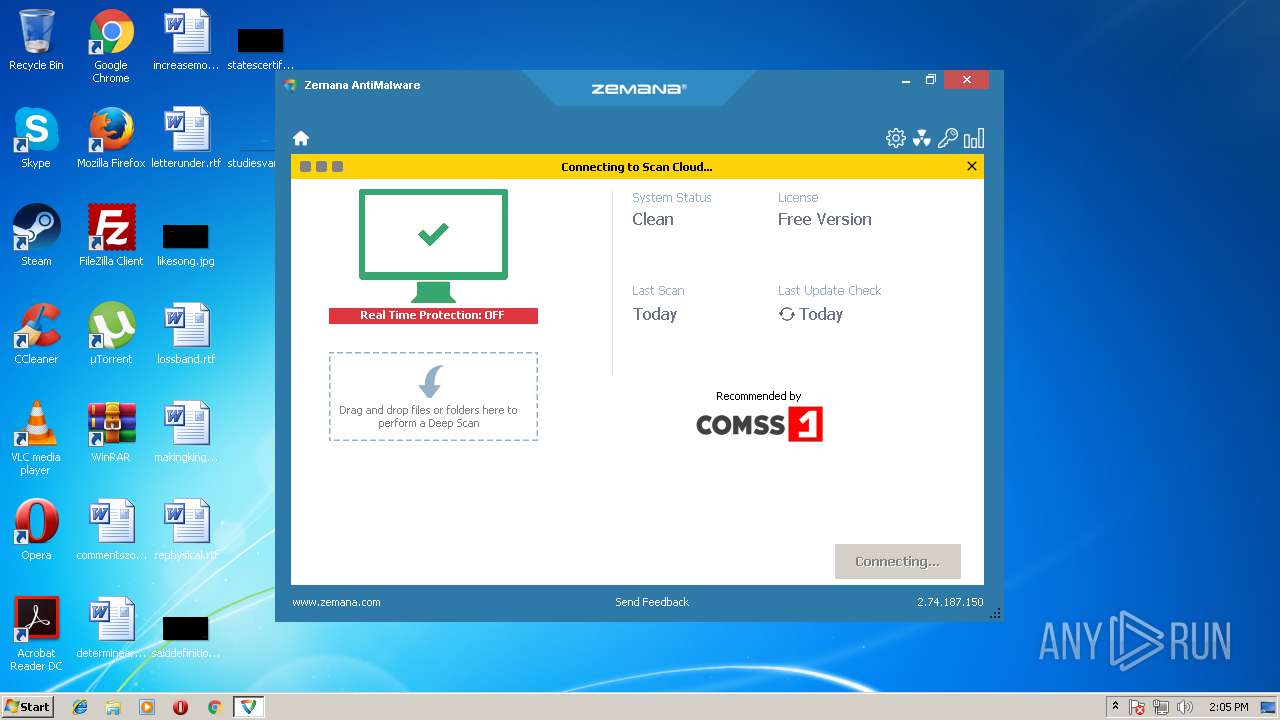
Task: Open the volume speaker tray icon
Action: 1185,707
